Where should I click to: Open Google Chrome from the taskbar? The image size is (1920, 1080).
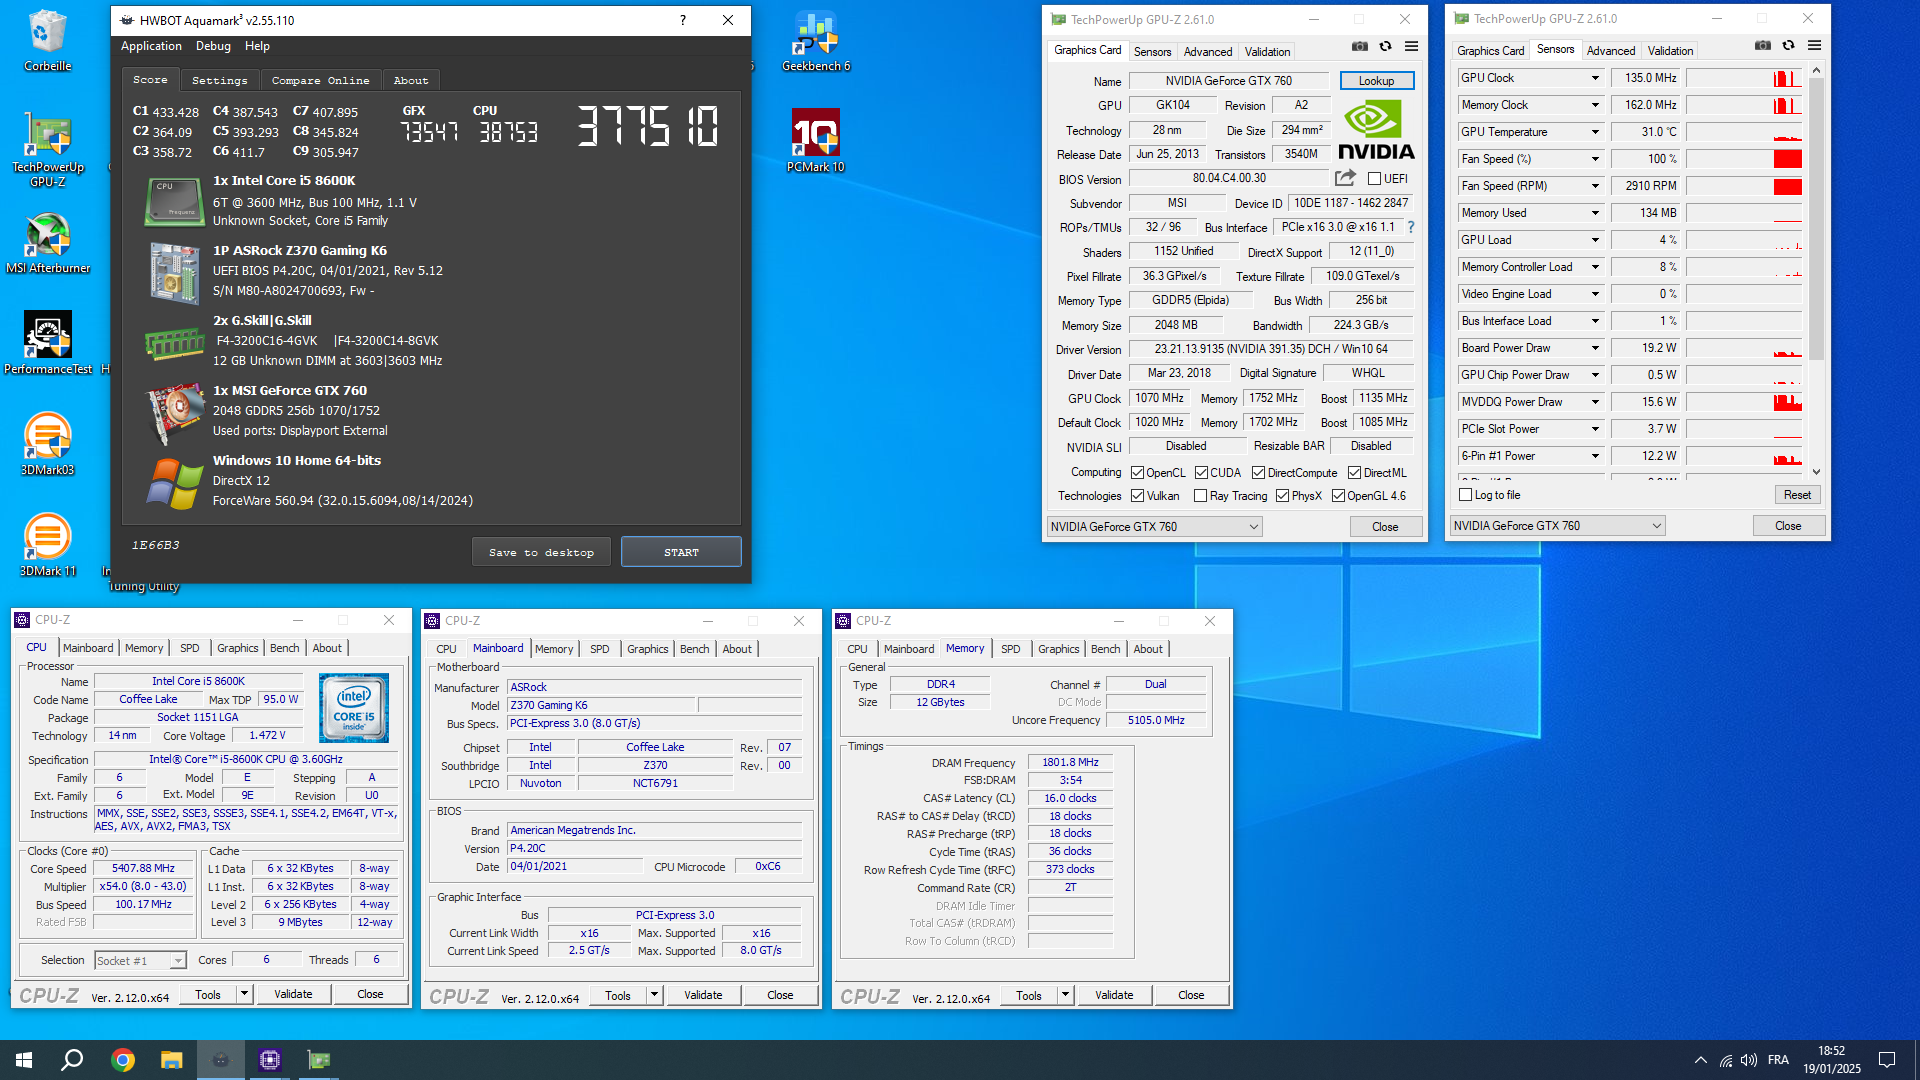tap(123, 1060)
